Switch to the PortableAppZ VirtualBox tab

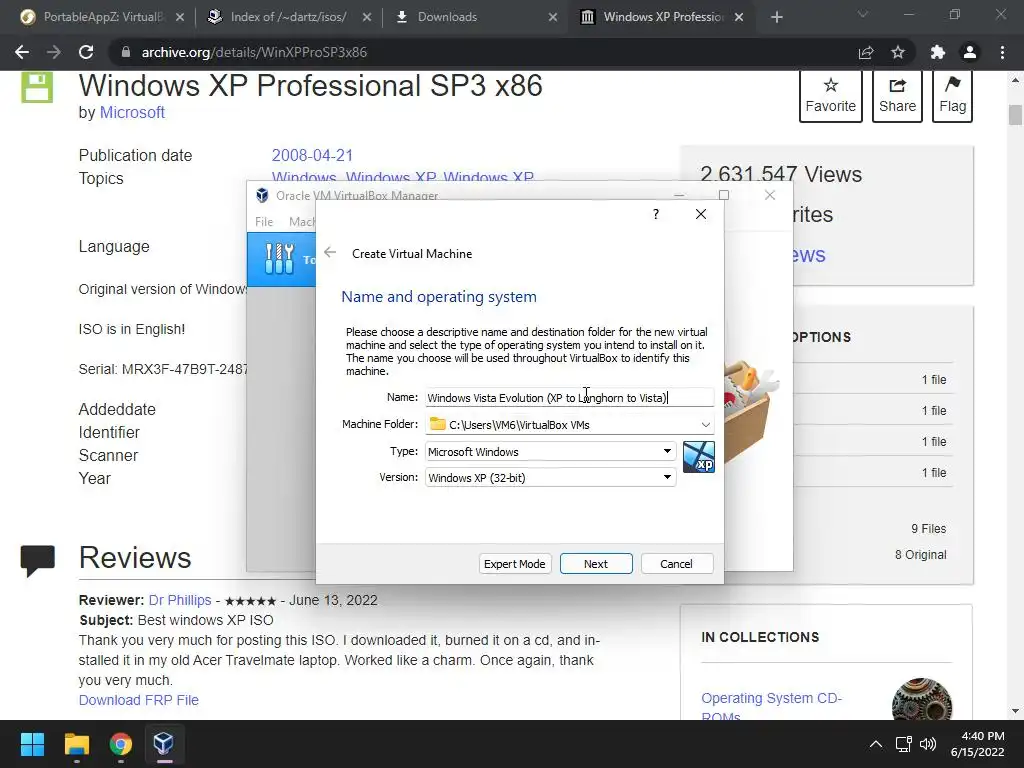click(x=103, y=17)
